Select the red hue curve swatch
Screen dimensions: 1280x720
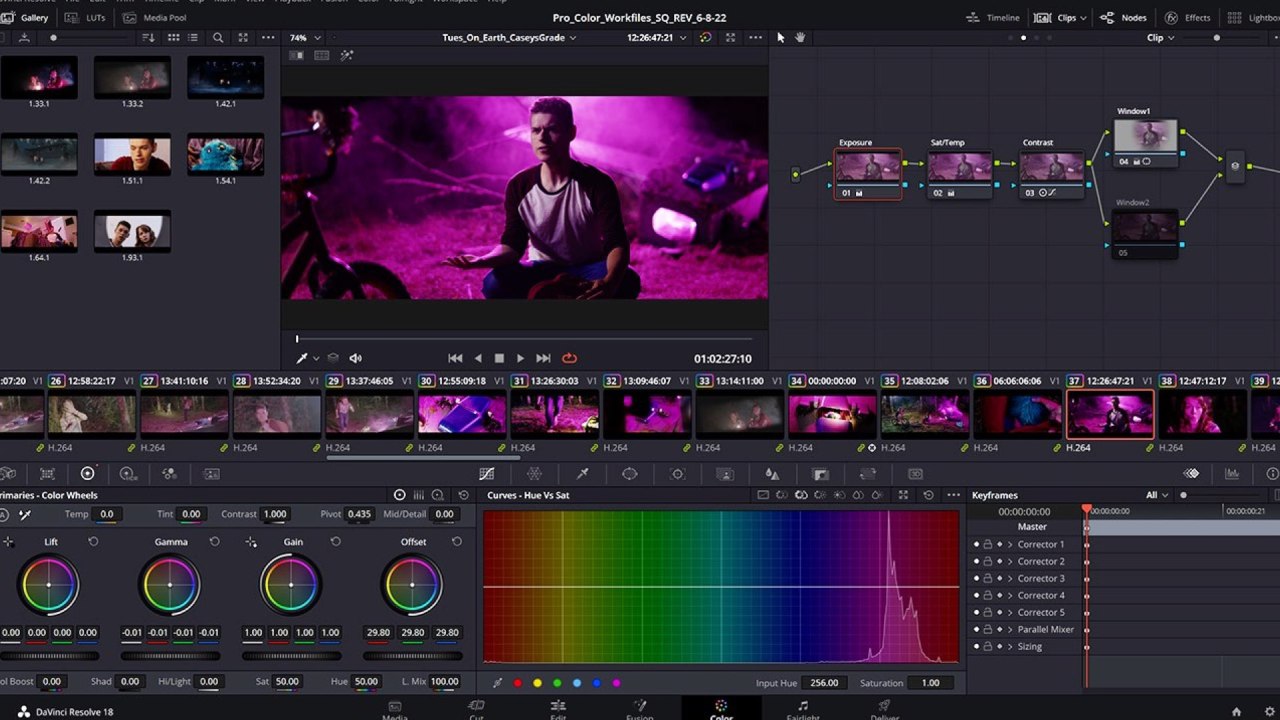pos(517,683)
